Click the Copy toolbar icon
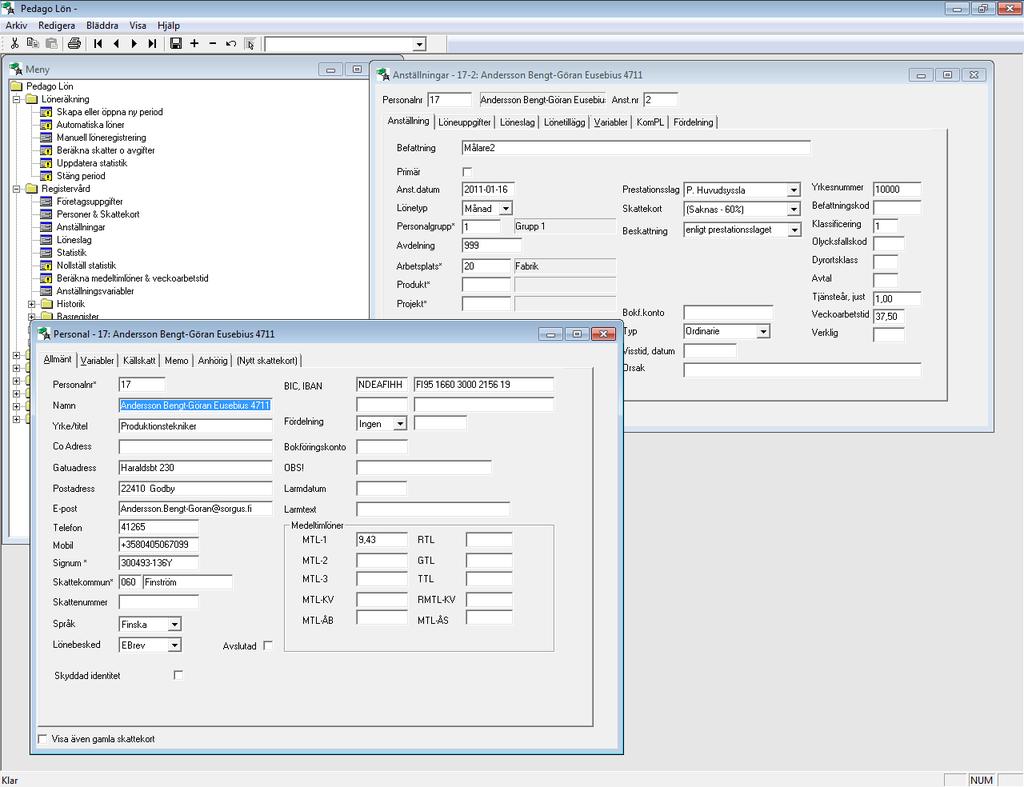 click(x=33, y=44)
